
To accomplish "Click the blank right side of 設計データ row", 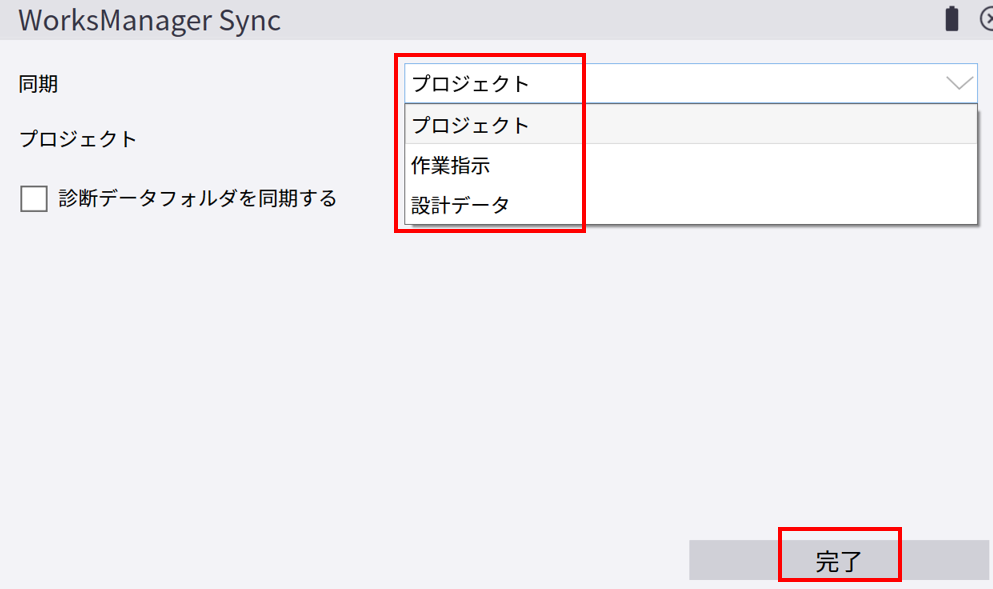I will (780, 205).
